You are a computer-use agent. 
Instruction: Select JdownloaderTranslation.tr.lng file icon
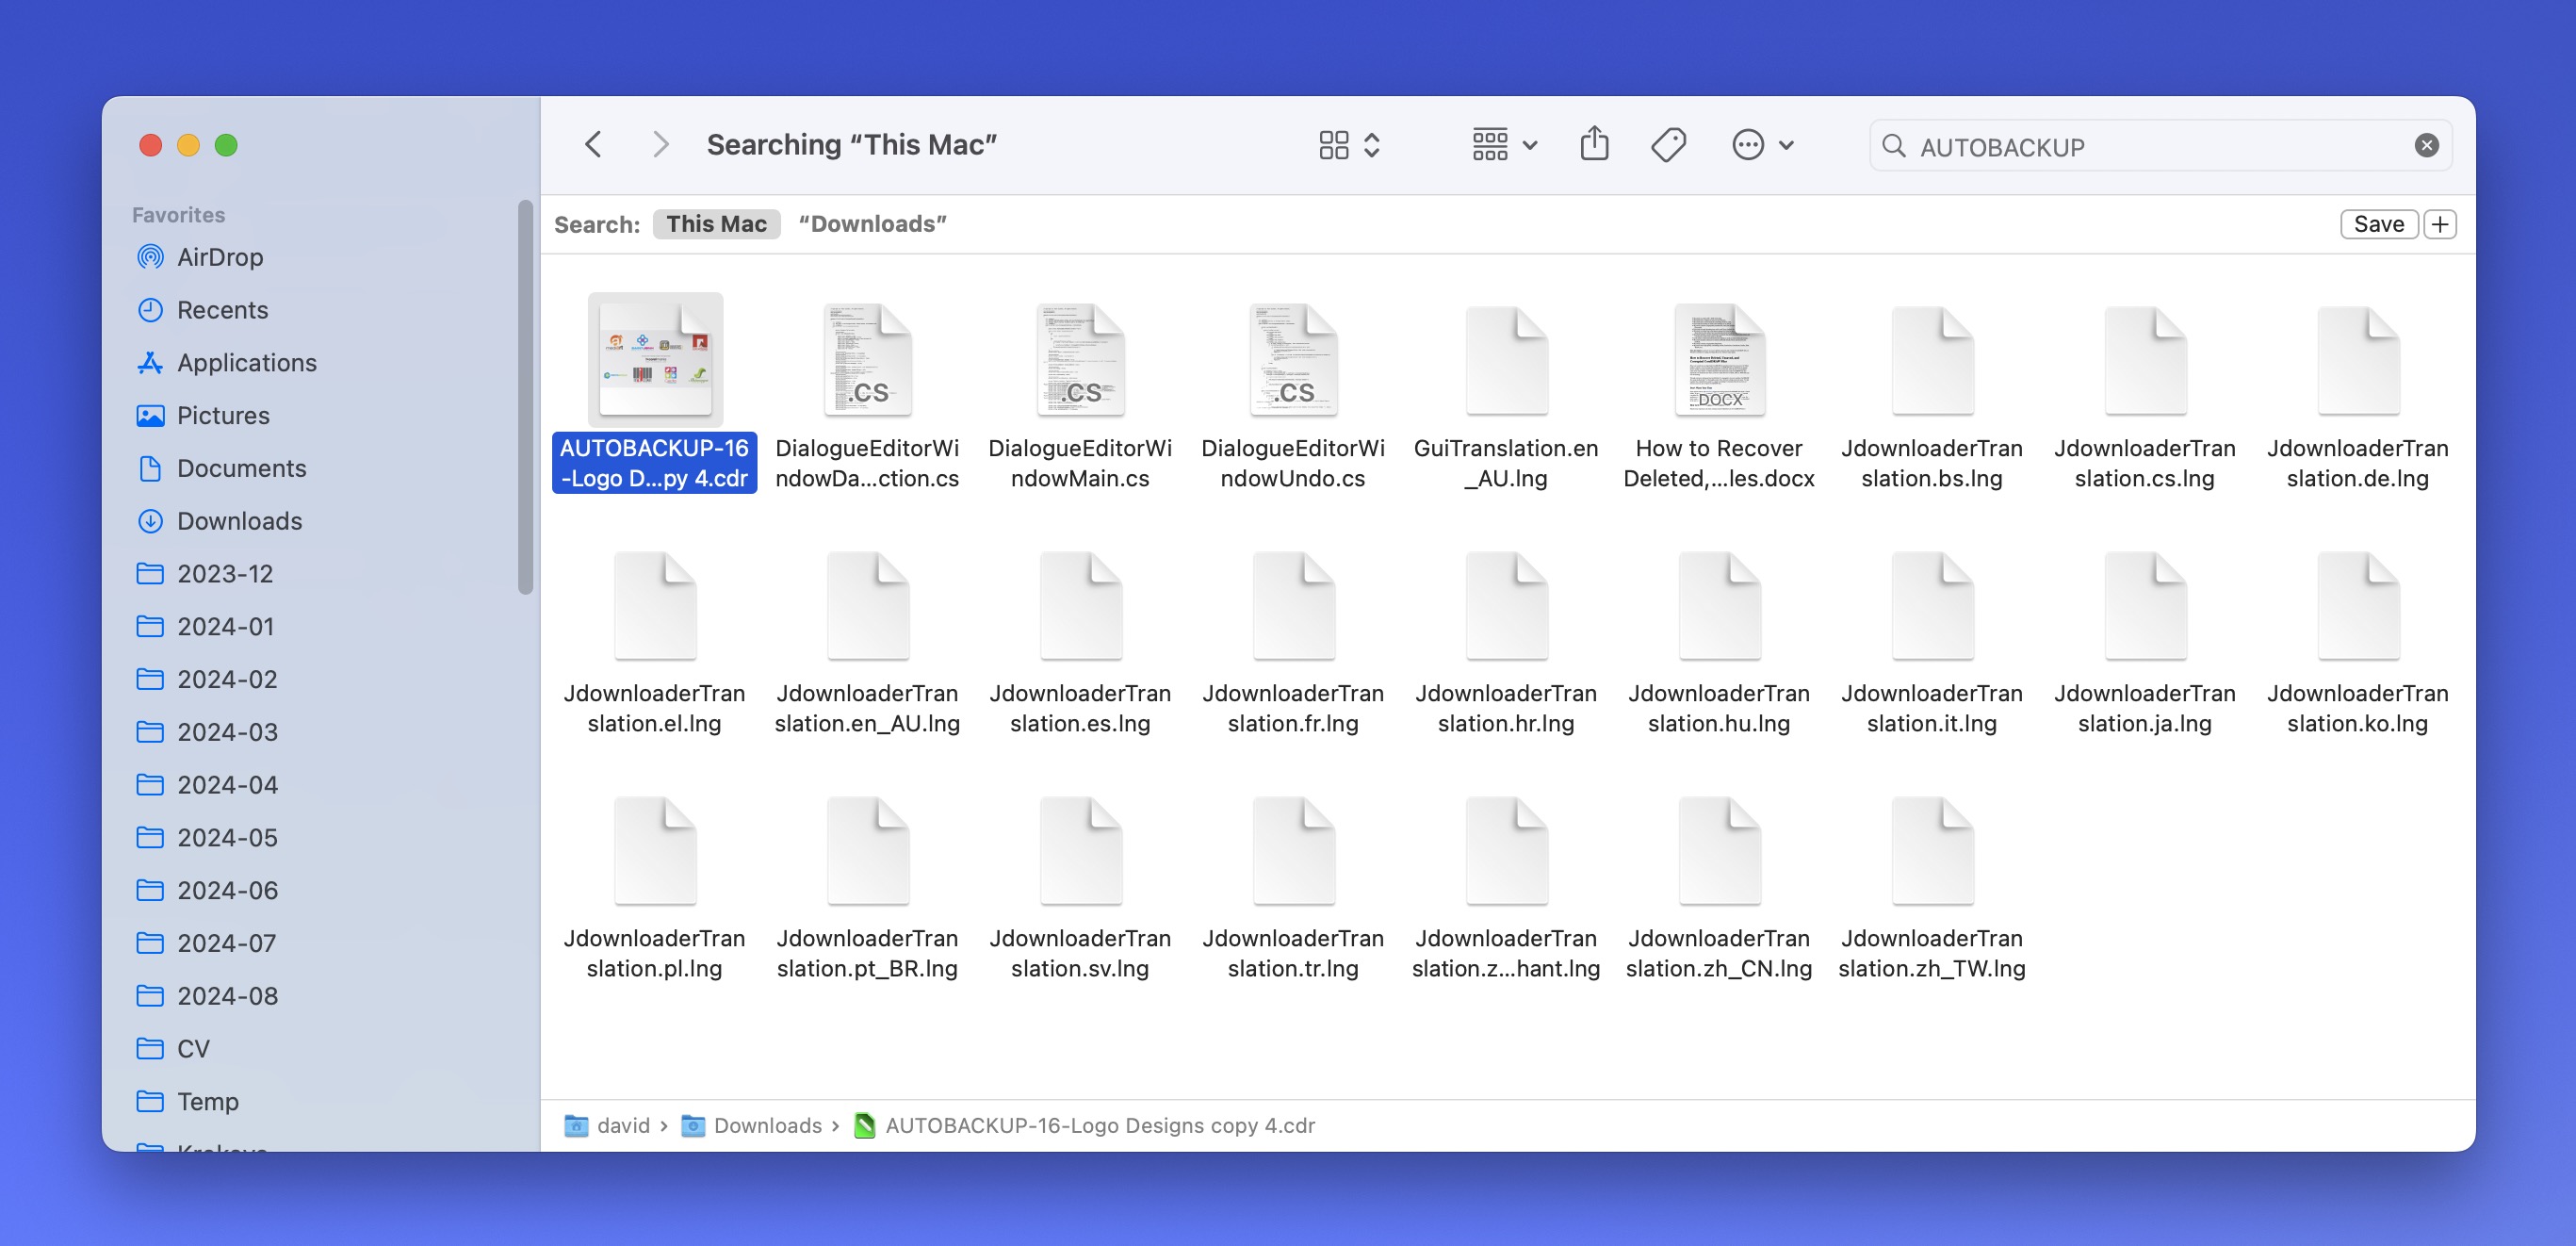coord(1293,850)
